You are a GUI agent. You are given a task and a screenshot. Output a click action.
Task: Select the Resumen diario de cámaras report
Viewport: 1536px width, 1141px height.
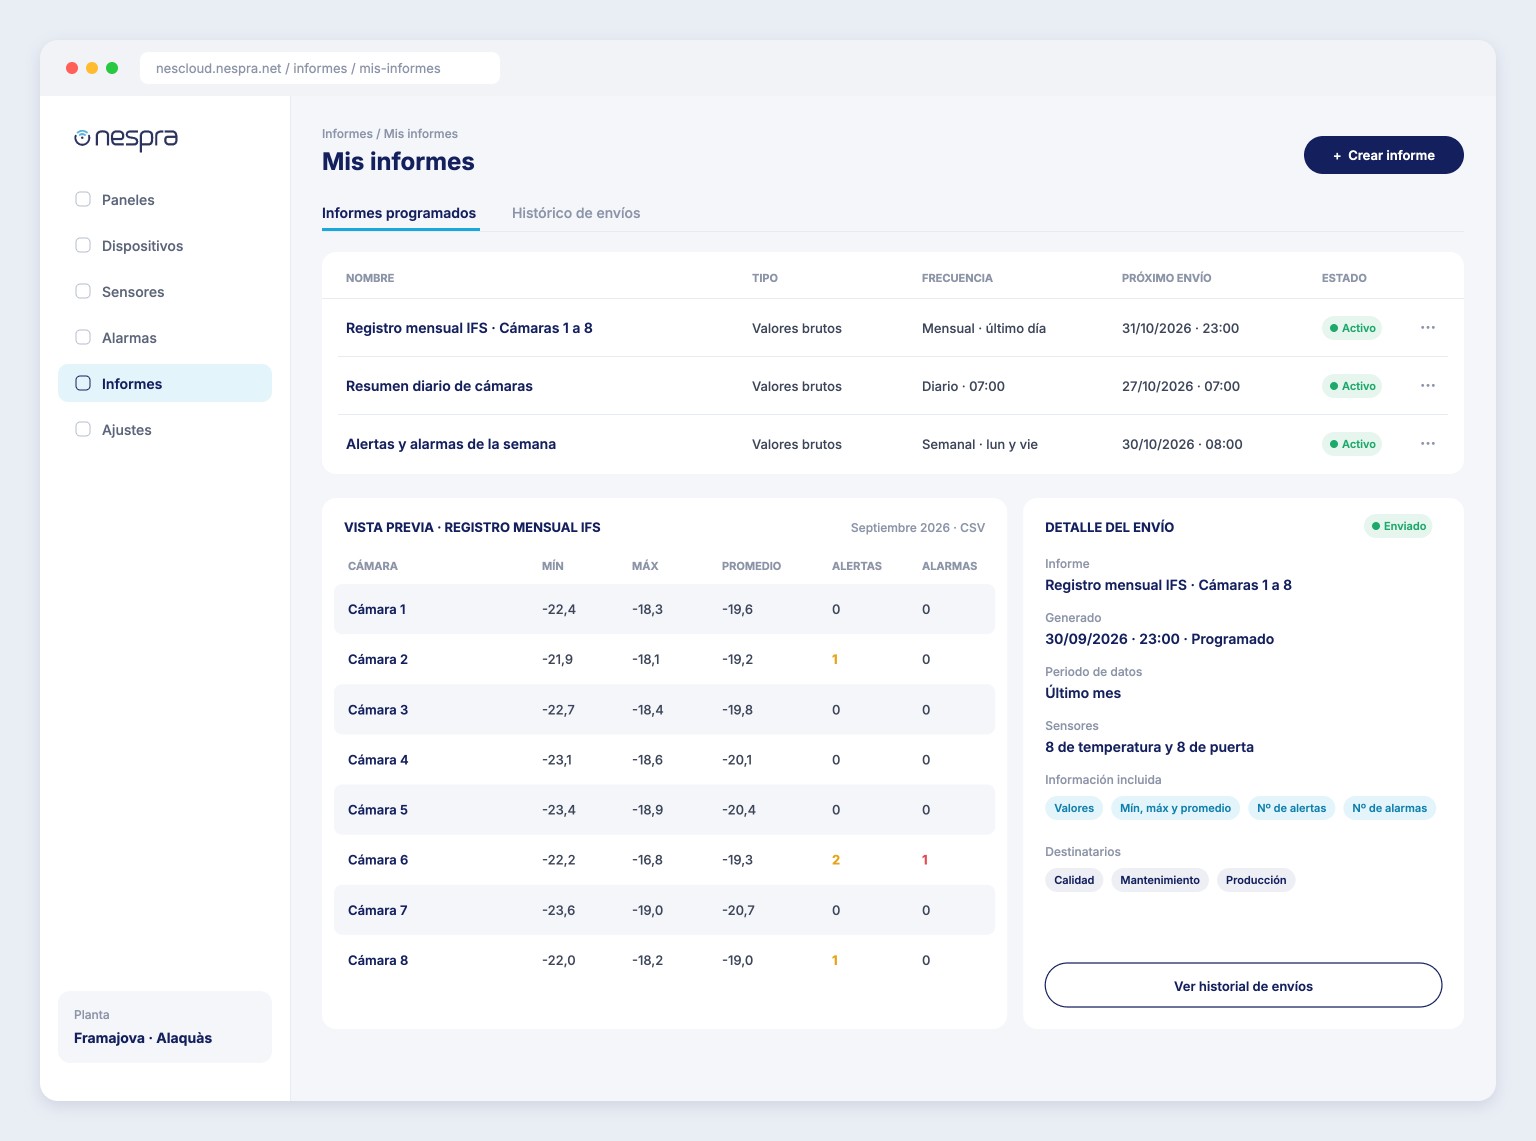point(893,386)
